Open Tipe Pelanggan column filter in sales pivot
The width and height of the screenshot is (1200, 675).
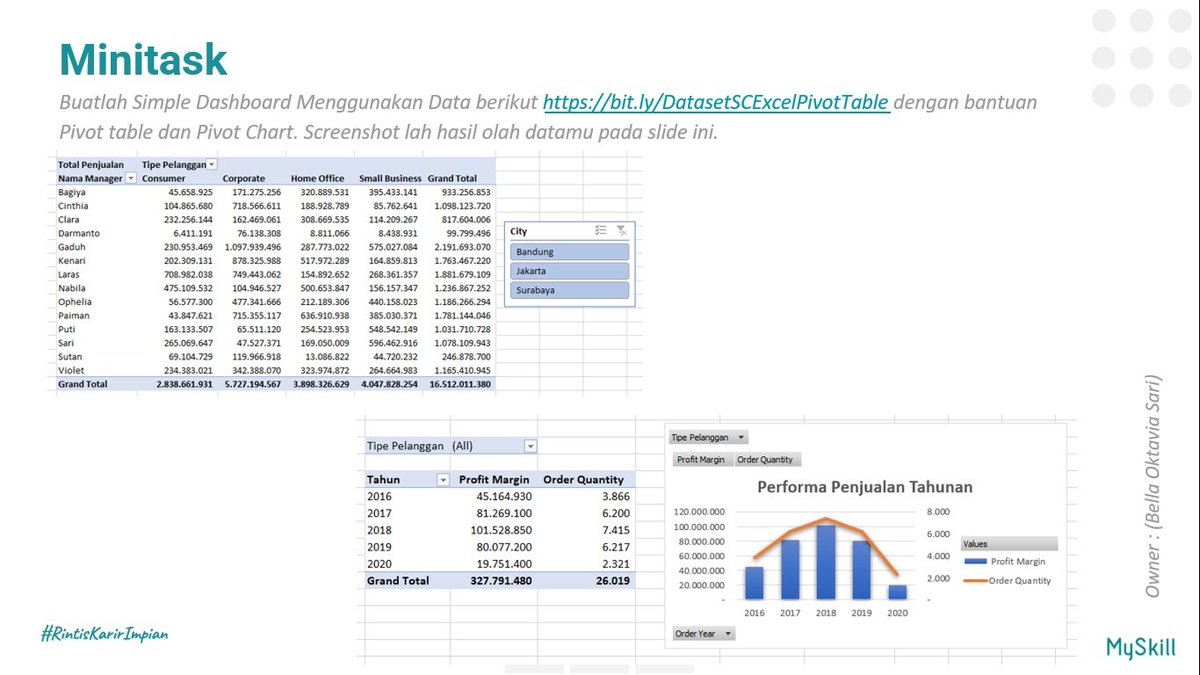(x=212, y=164)
